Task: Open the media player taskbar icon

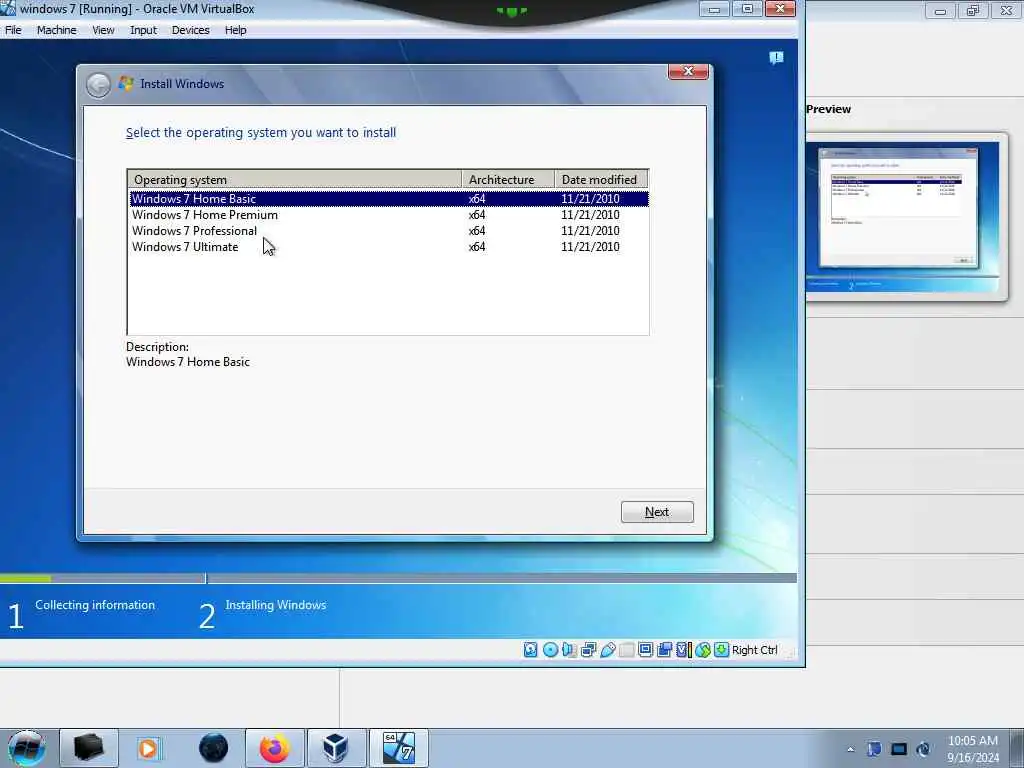Action: point(149,748)
